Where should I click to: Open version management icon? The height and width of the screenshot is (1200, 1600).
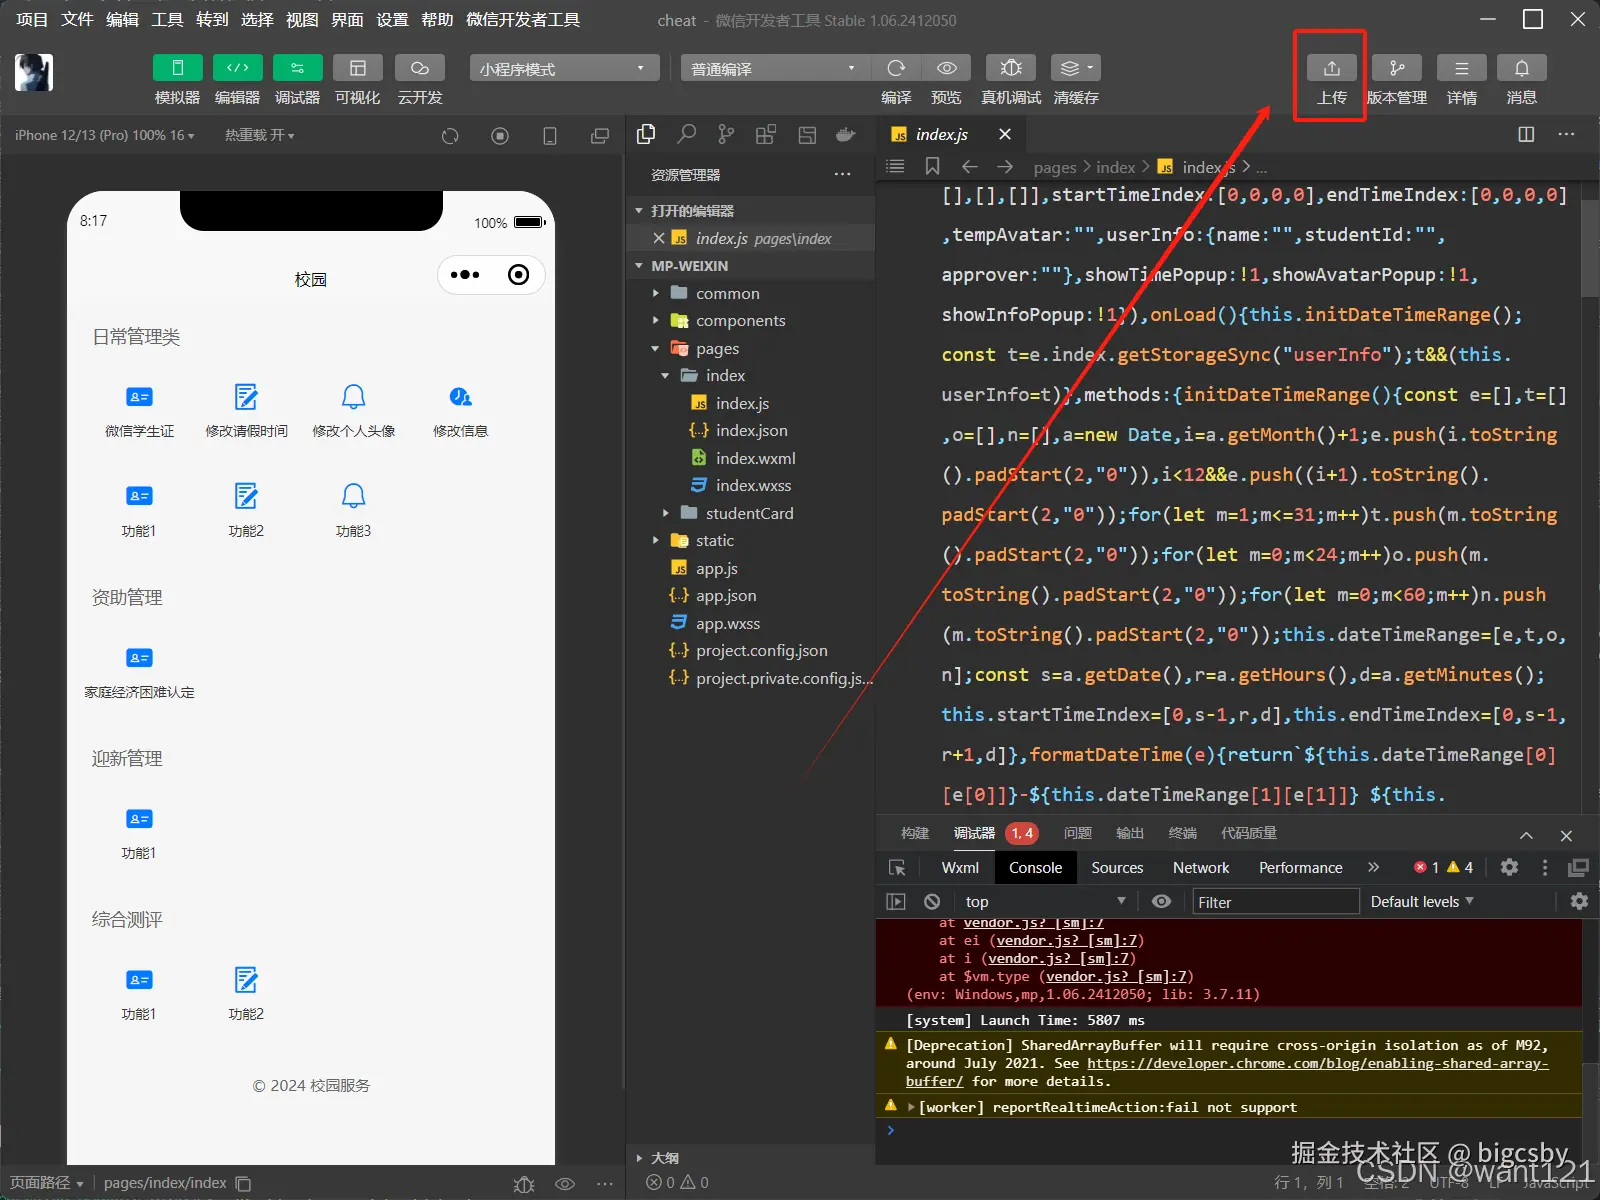click(1397, 68)
